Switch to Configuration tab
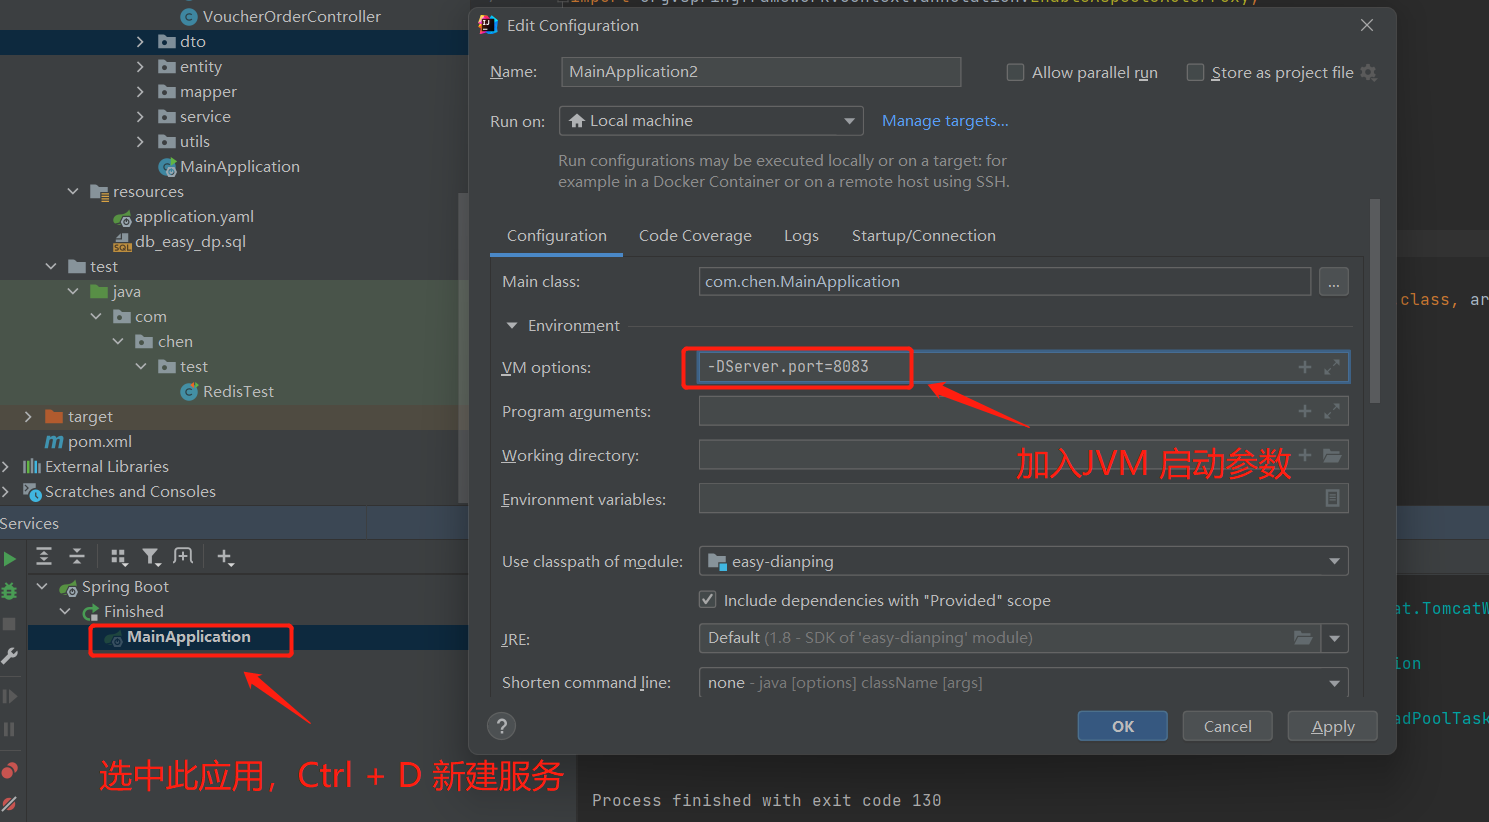1489x822 pixels. click(556, 236)
